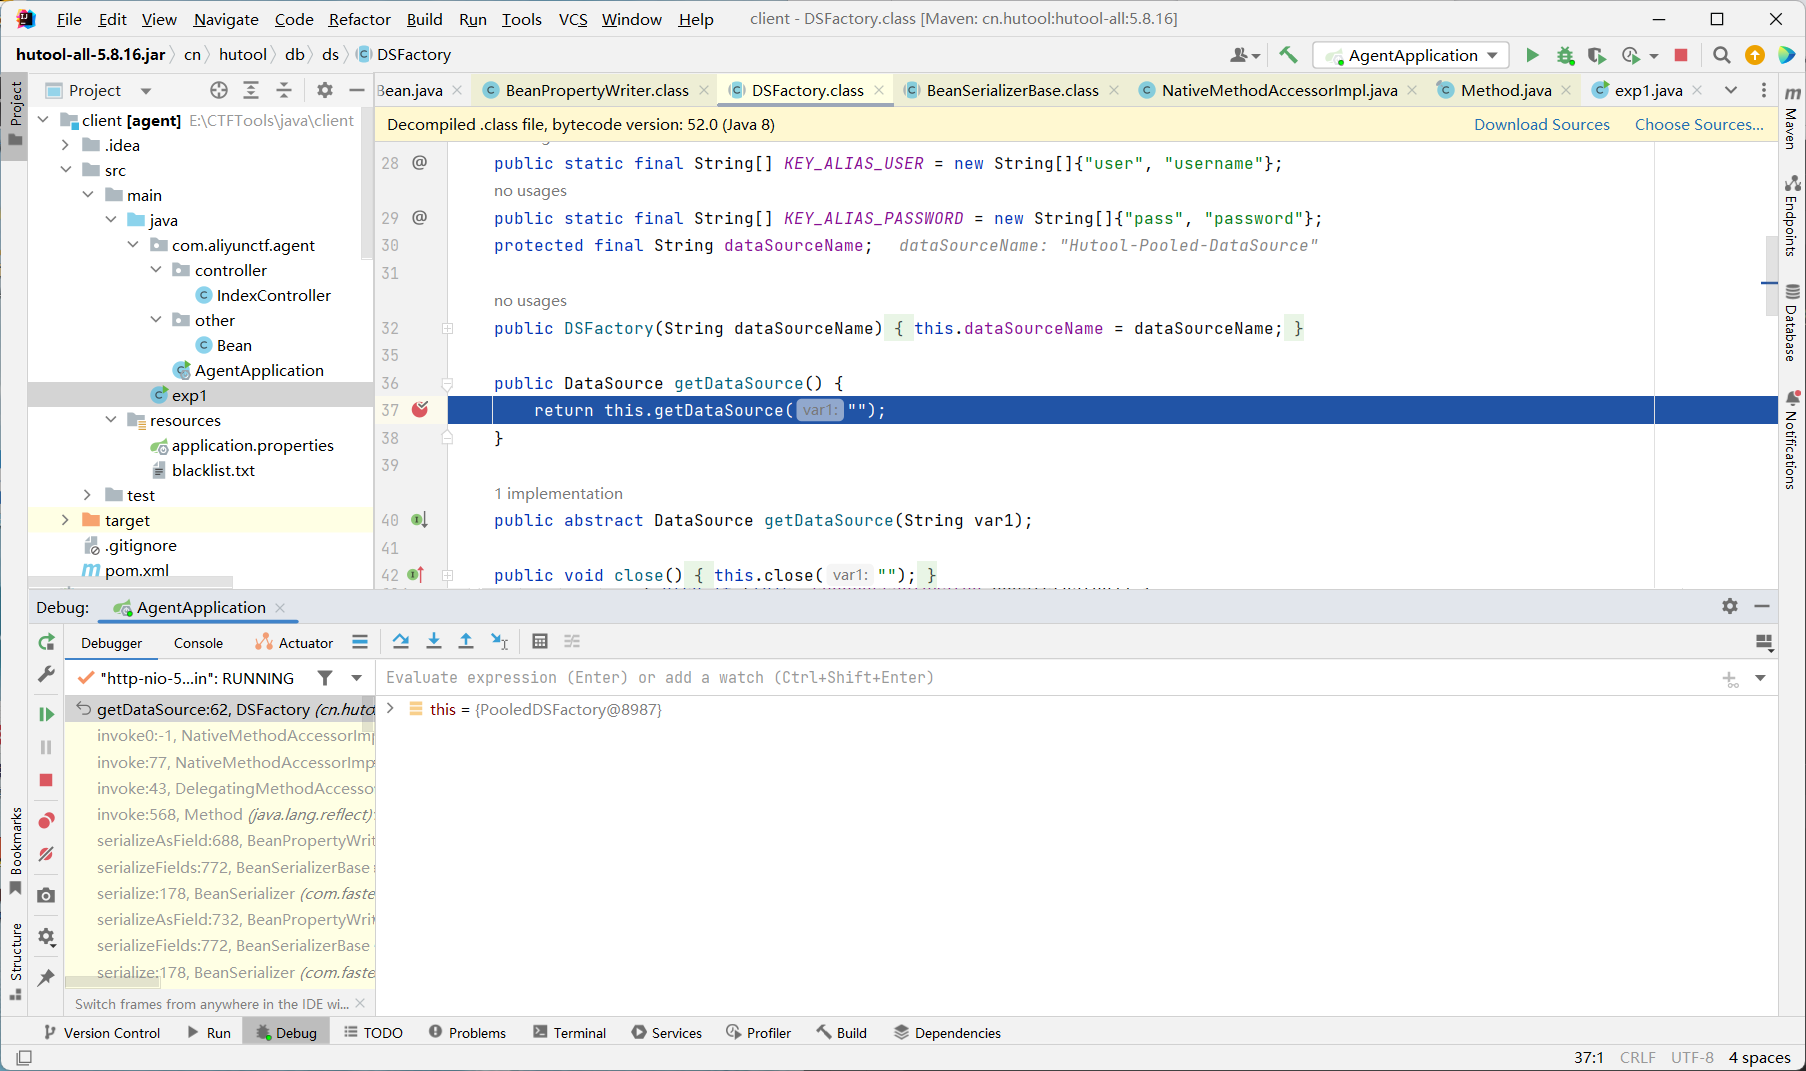Stop debugging with red square in Debug sidebar
This screenshot has width=1806, height=1071.
(46, 780)
